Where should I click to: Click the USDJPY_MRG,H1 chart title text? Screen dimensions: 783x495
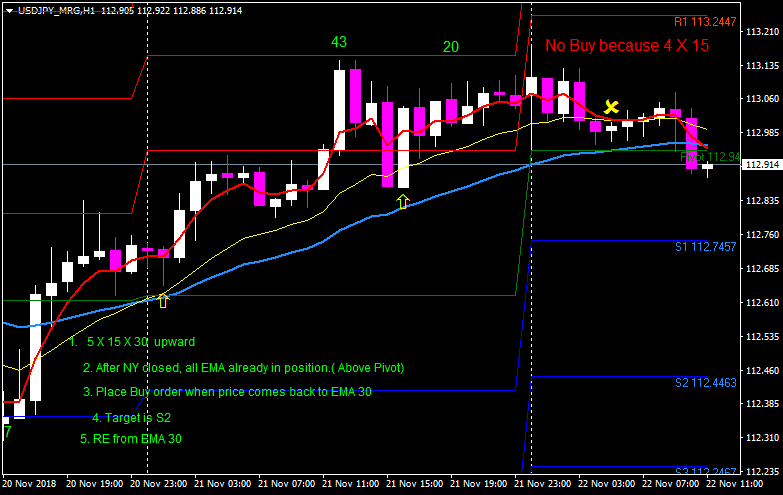click(56, 10)
